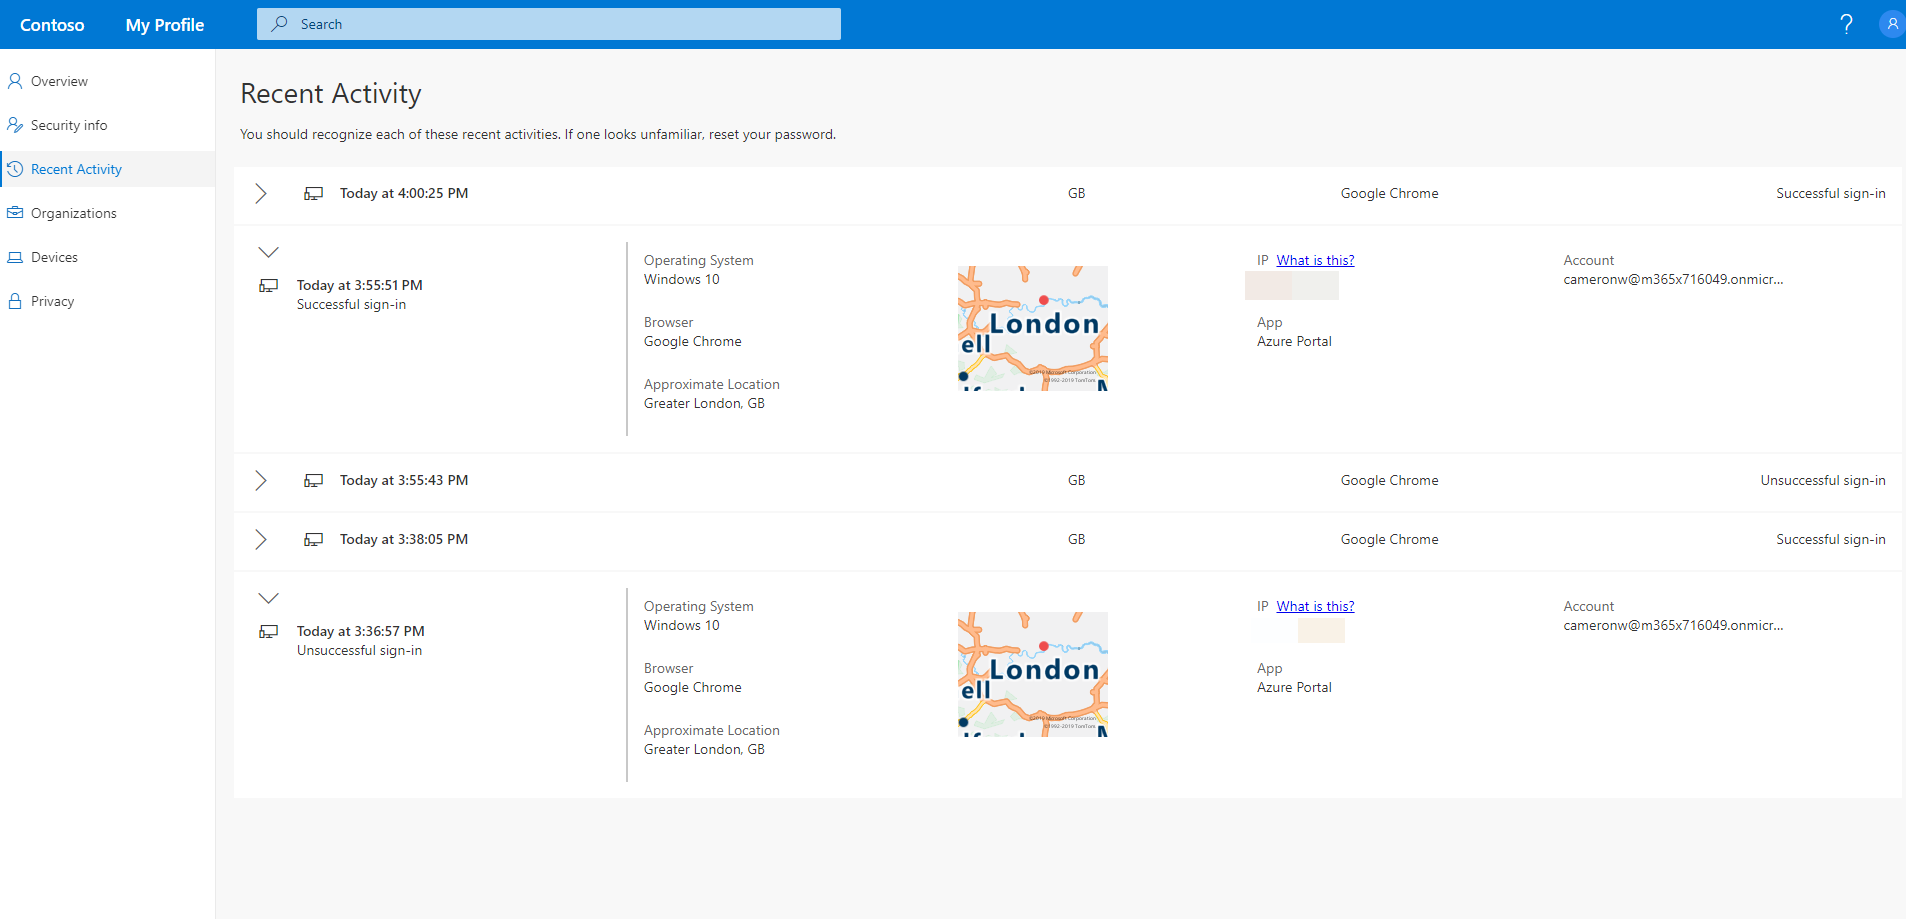This screenshot has width=1906, height=919.
Task: Click device icon for 4:00:25 PM sign-in
Action: 313,194
